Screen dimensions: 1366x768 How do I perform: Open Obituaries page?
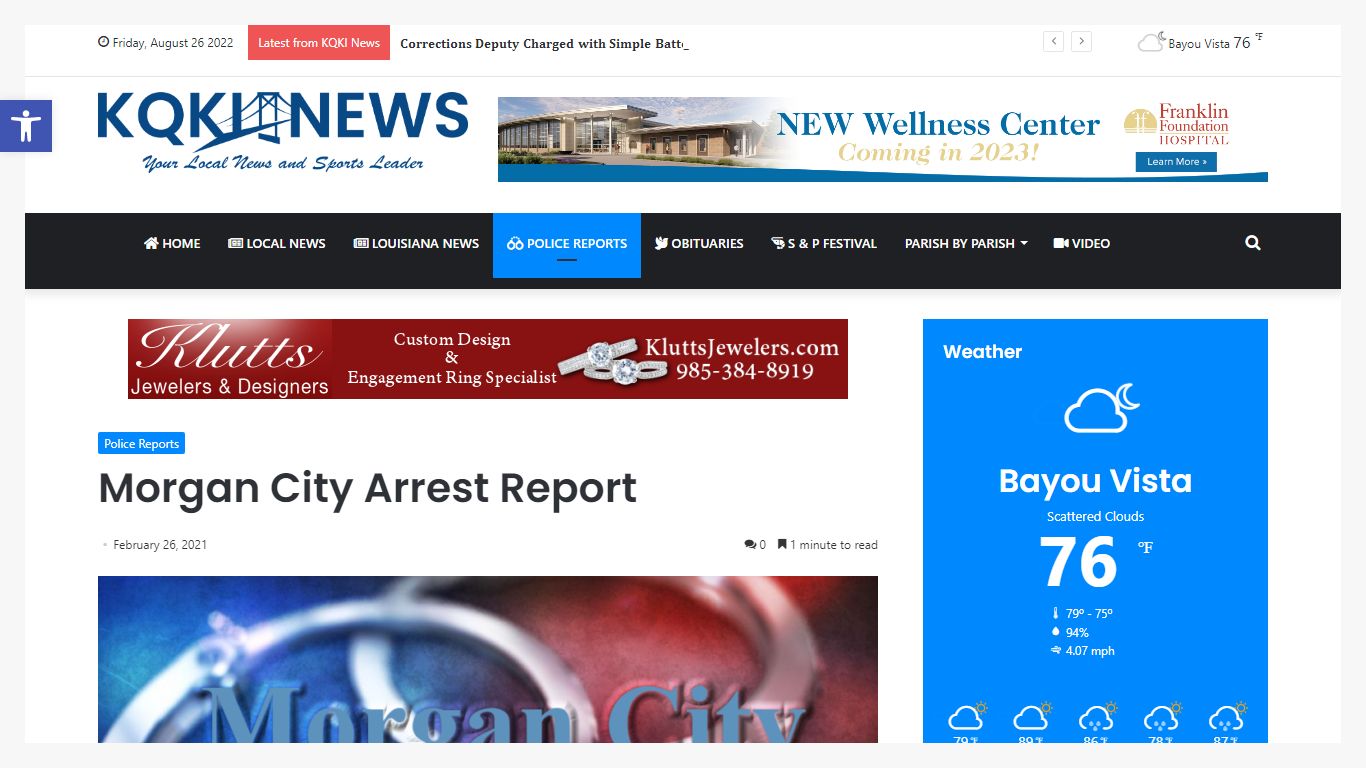[699, 243]
